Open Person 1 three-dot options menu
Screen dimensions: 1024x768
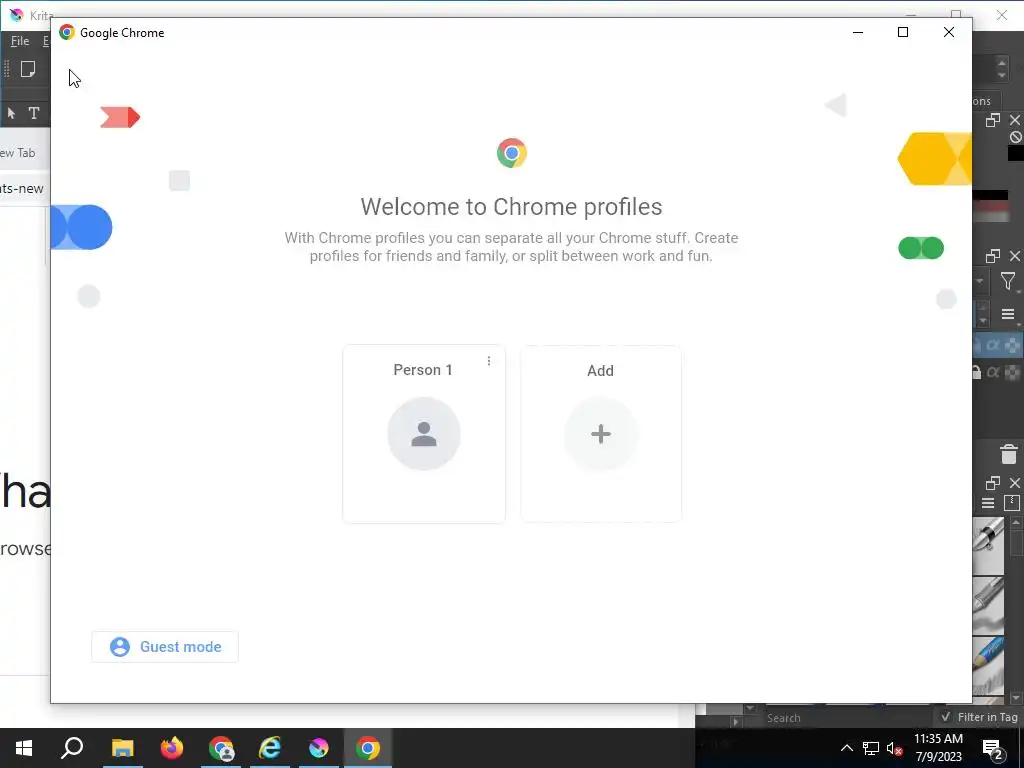tap(488, 361)
